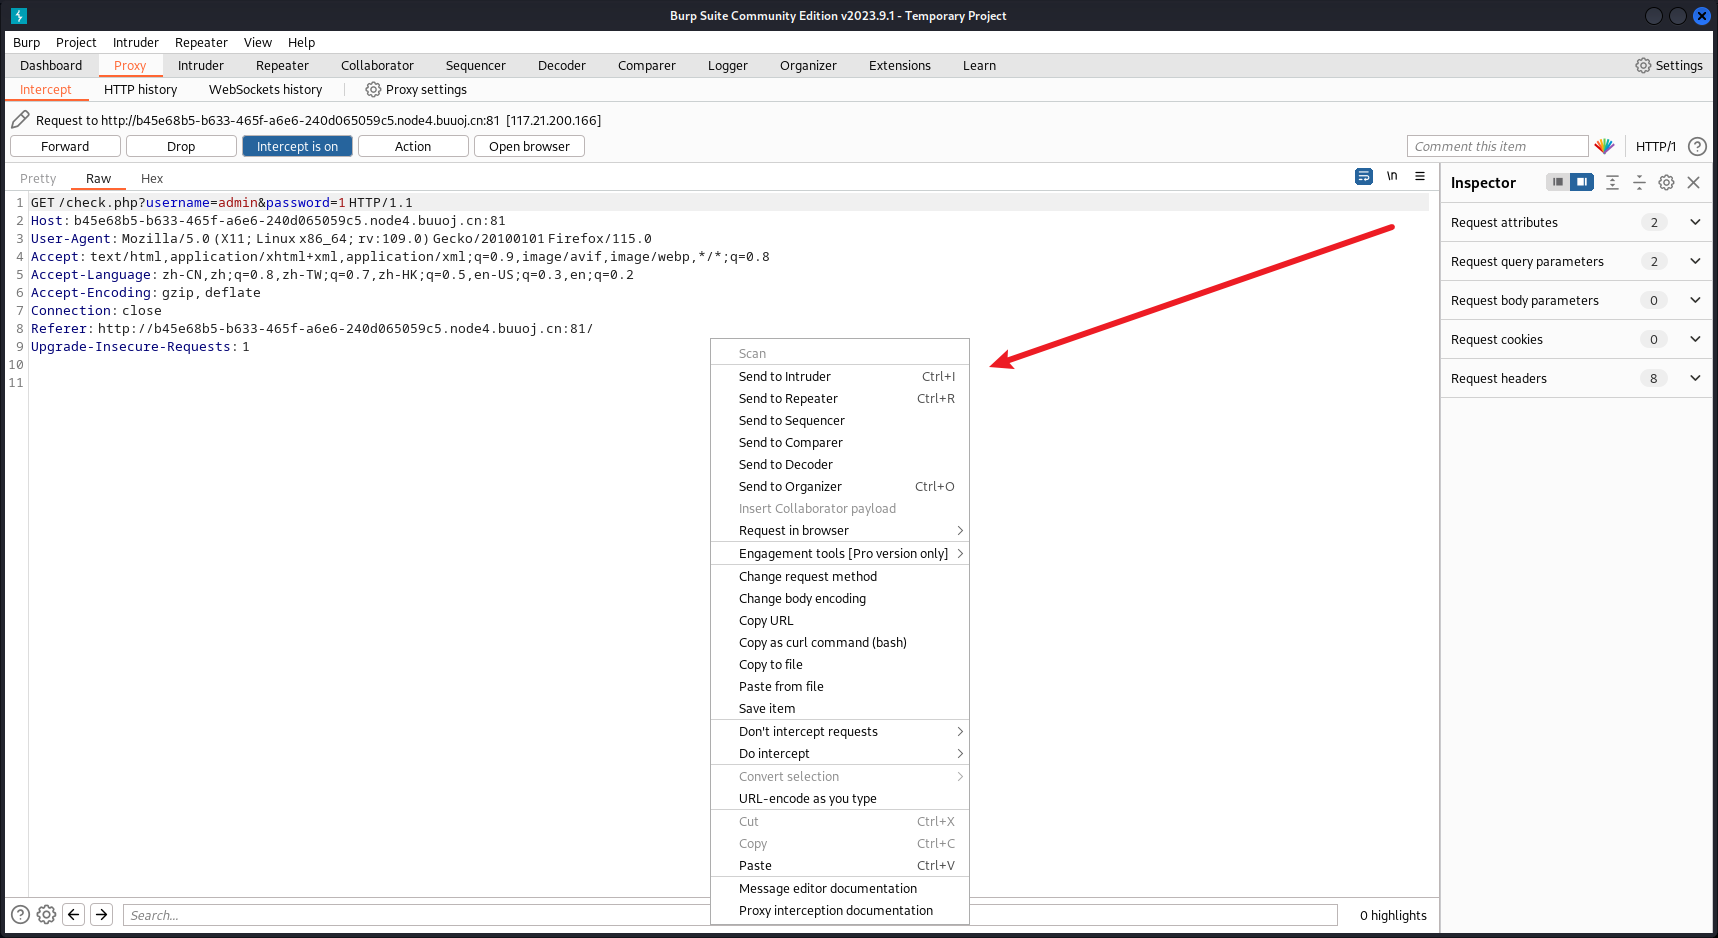Screen dimensions: 1718x938
Task: Open the Action button menu
Action: click(x=413, y=146)
